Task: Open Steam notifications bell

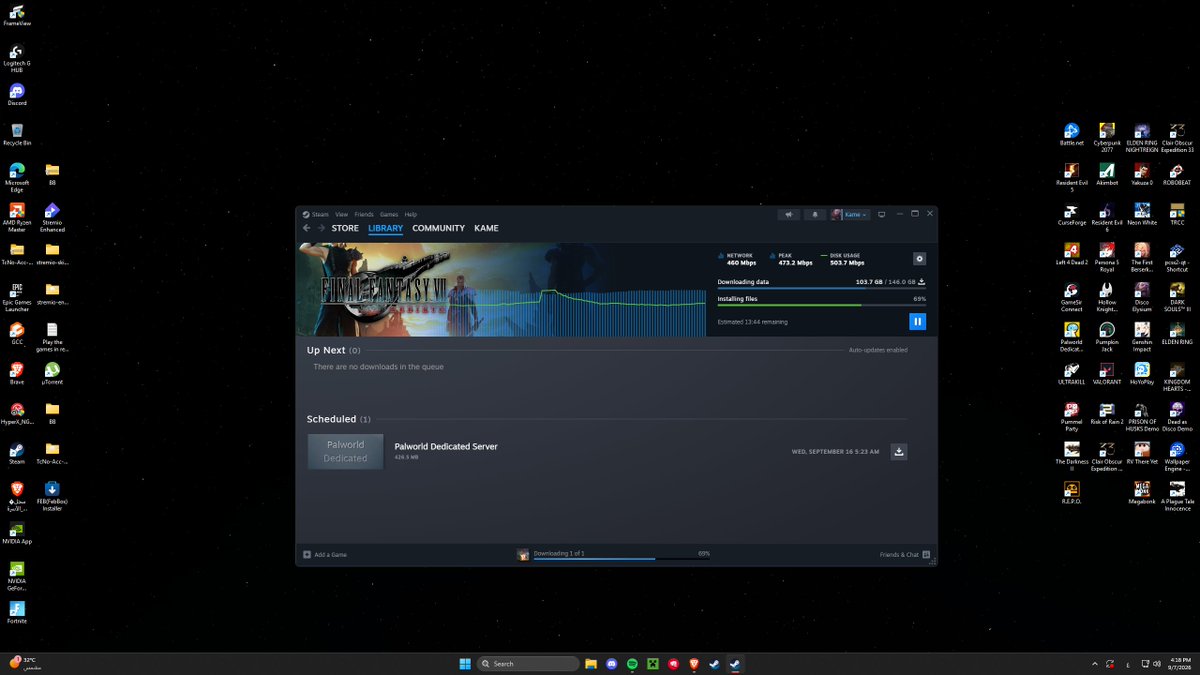Action: [814, 214]
